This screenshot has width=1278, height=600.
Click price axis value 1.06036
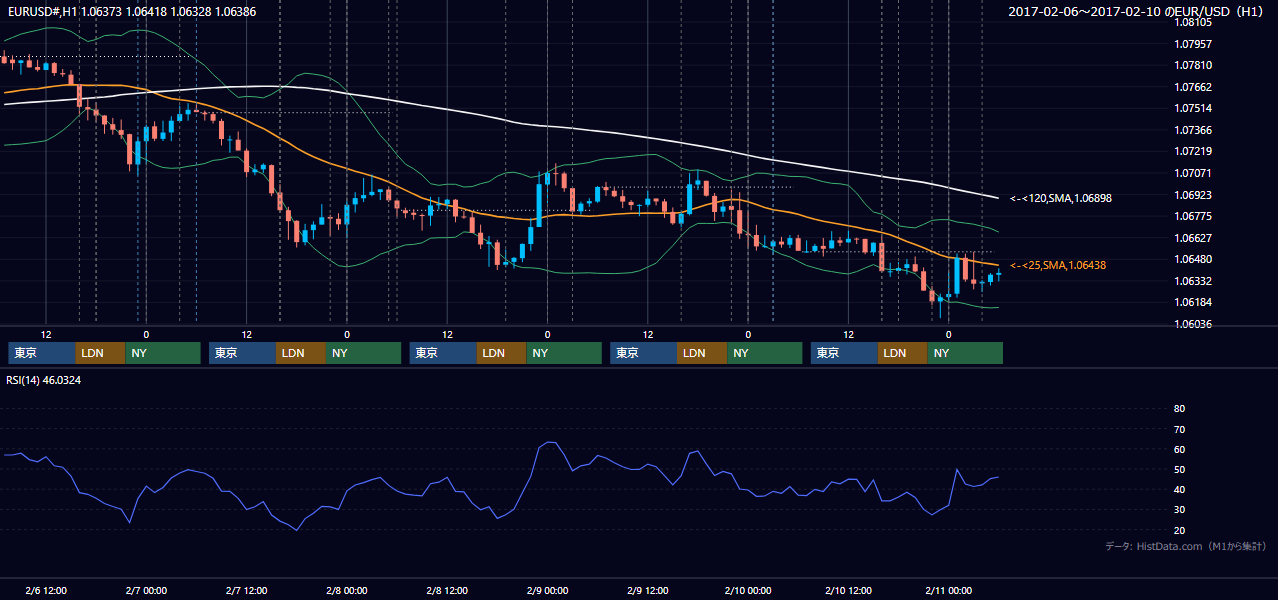coord(1193,324)
